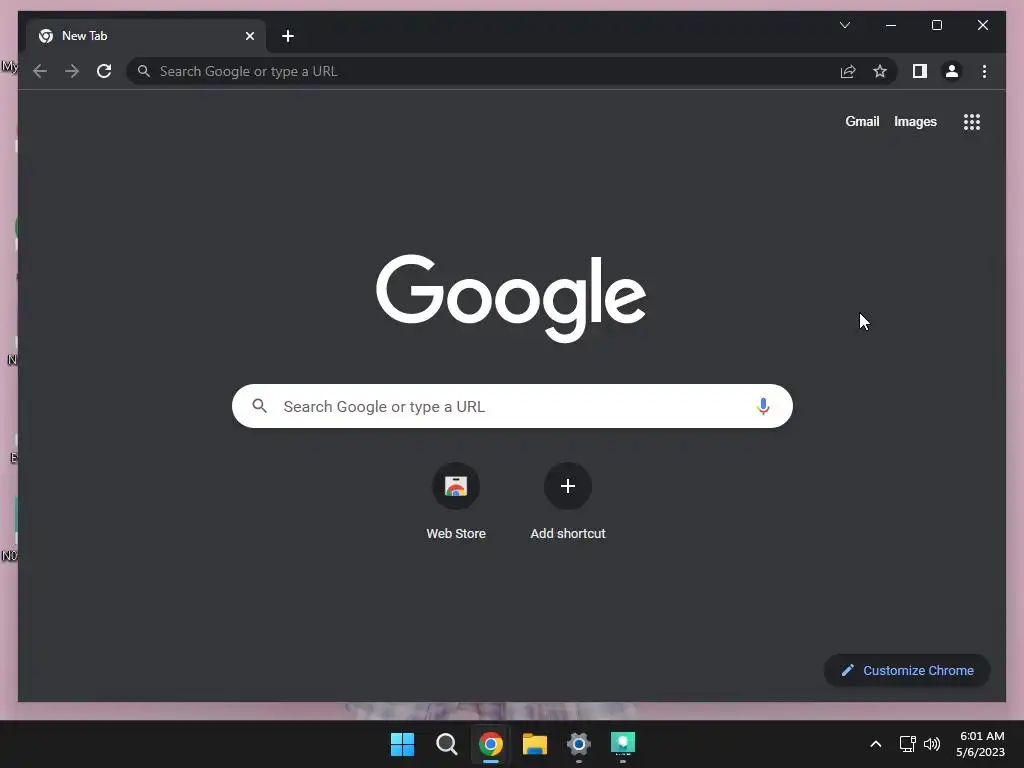
Task: Start voice search with microphone icon
Action: coord(763,406)
